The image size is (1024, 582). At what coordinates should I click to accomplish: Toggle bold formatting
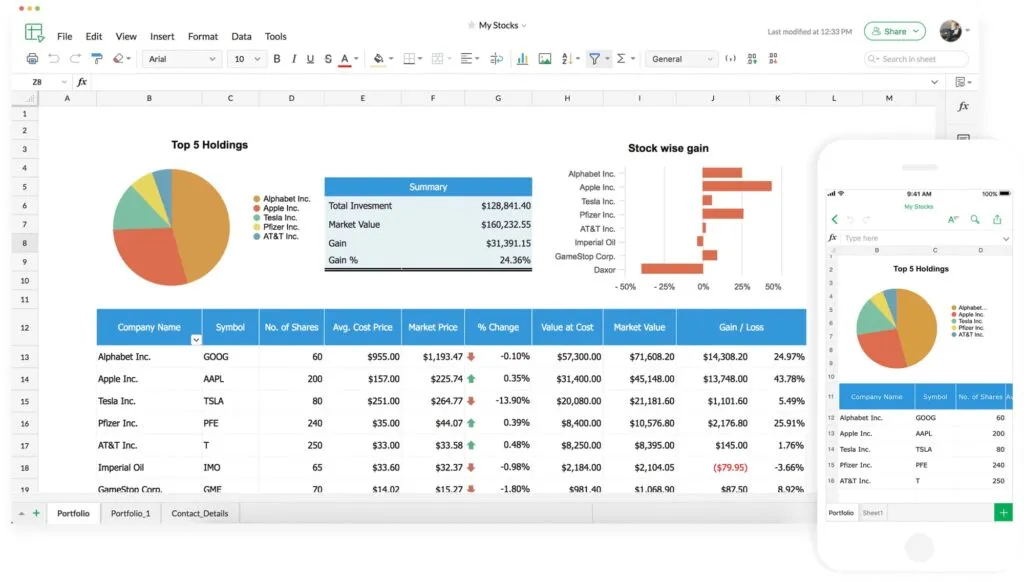coord(277,58)
